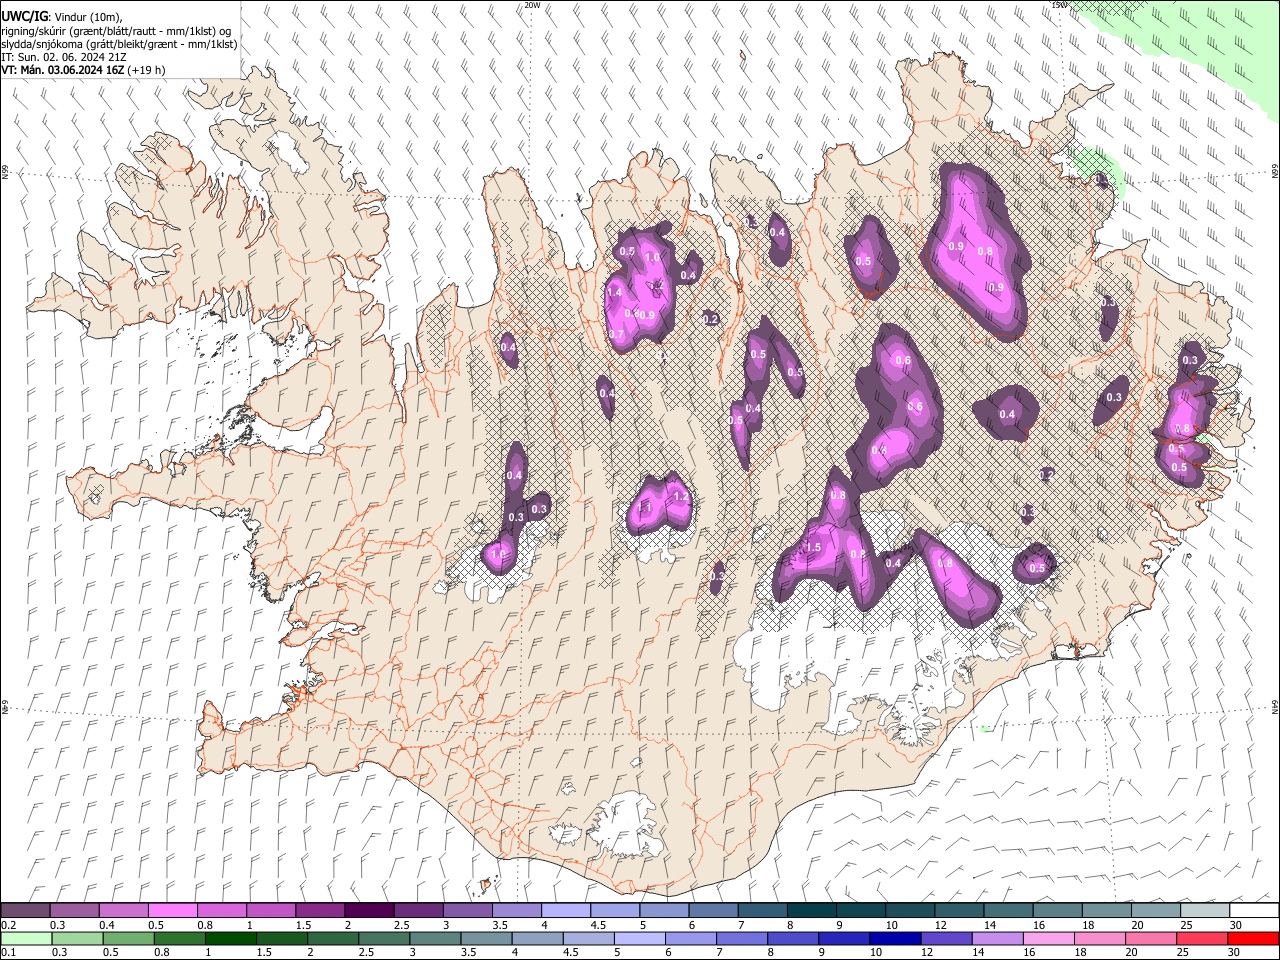This screenshot has height=960, width=1280.
Task: Click the 0.7 value label on the map
Action: (617, 333)
